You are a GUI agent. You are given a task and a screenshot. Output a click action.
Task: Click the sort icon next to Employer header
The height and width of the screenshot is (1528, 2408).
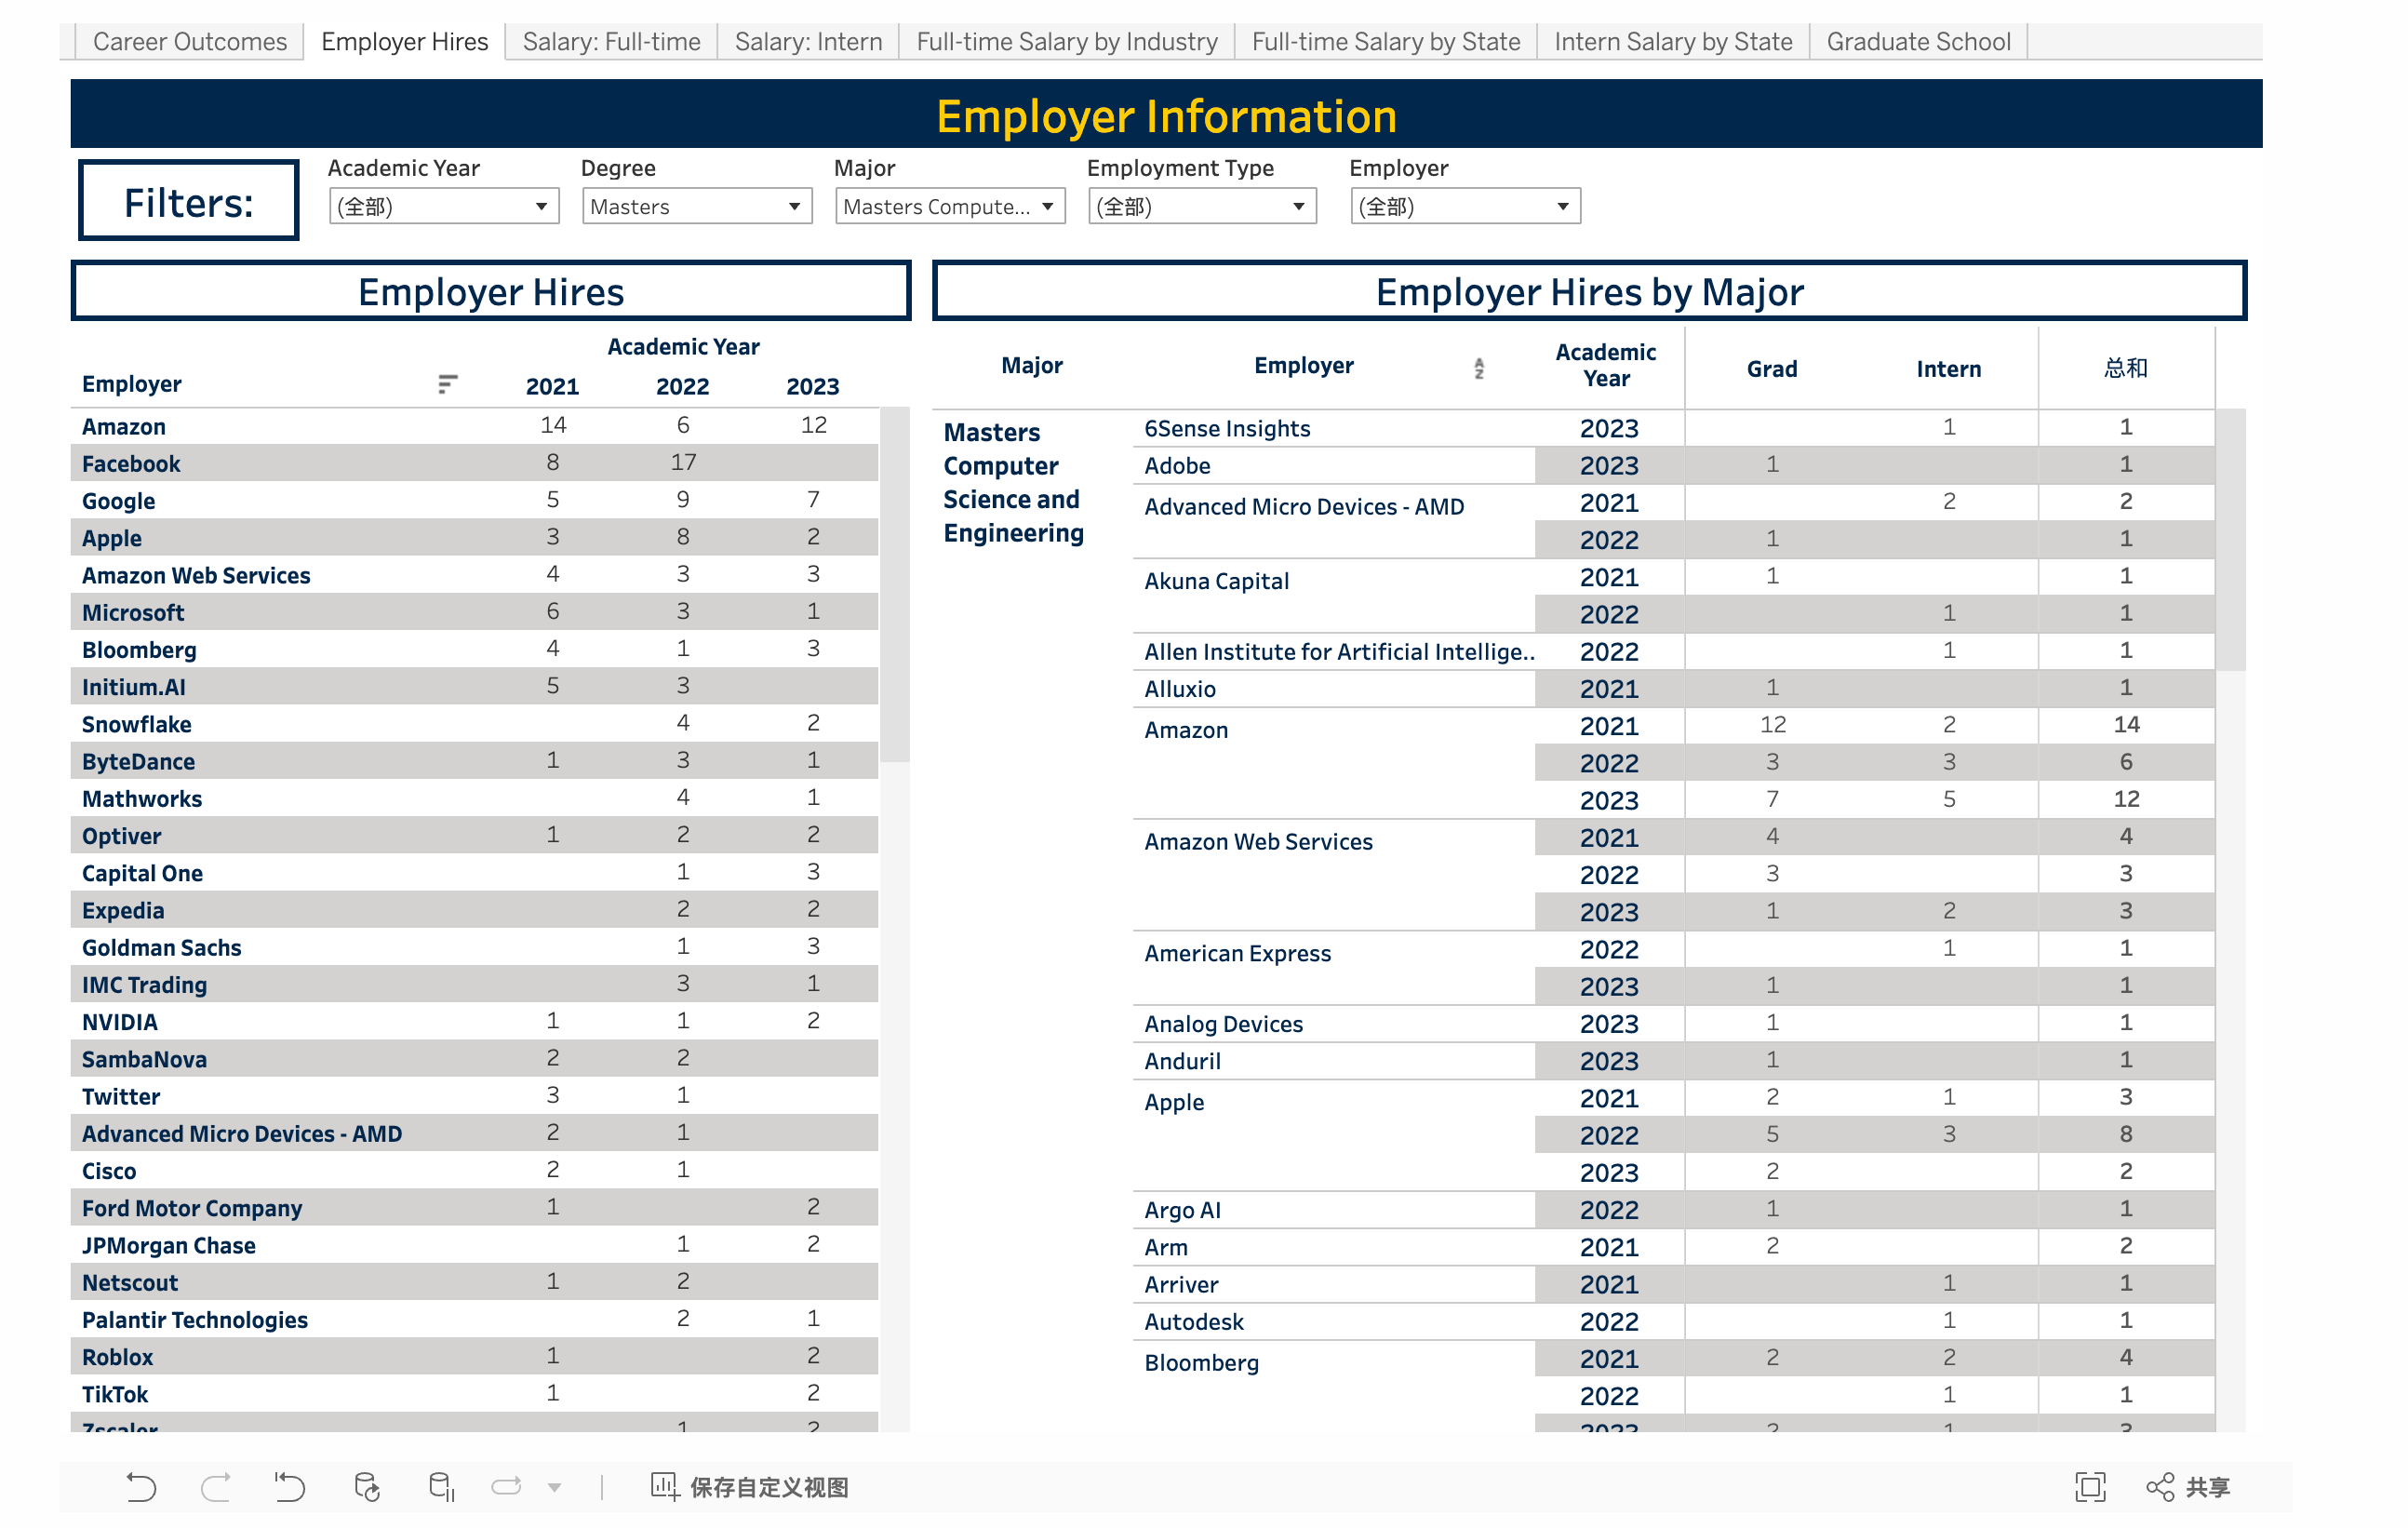coord(447,384)
